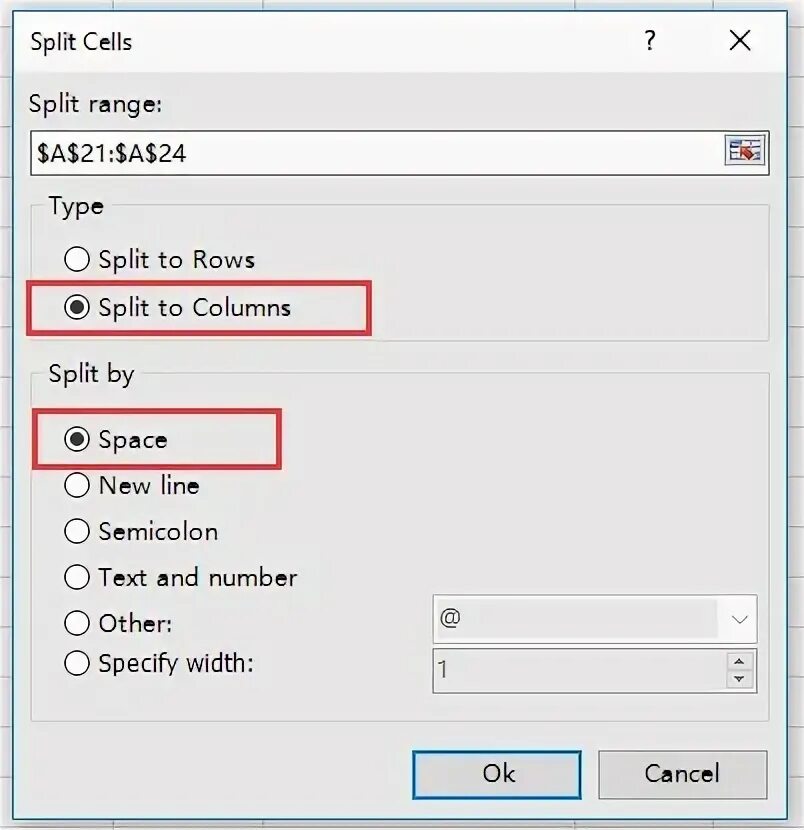Viewport: 804px width, 830px height.
Task: Increase width with the spinner up arrow
Action: coord(739,661)
